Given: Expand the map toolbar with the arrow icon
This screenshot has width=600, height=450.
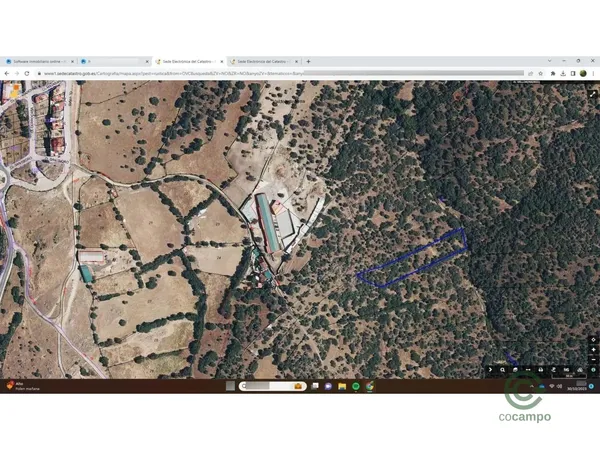Looking at the screenshot, I should (x=490, y=370).
